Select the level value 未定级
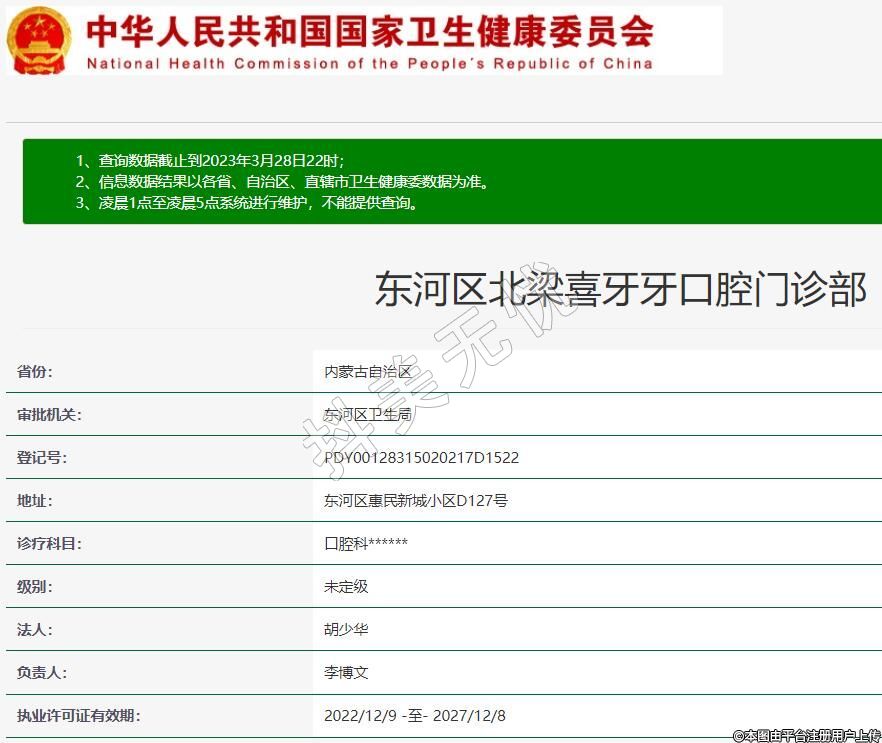This screenshot has height=743, width=882. [346, 587]
